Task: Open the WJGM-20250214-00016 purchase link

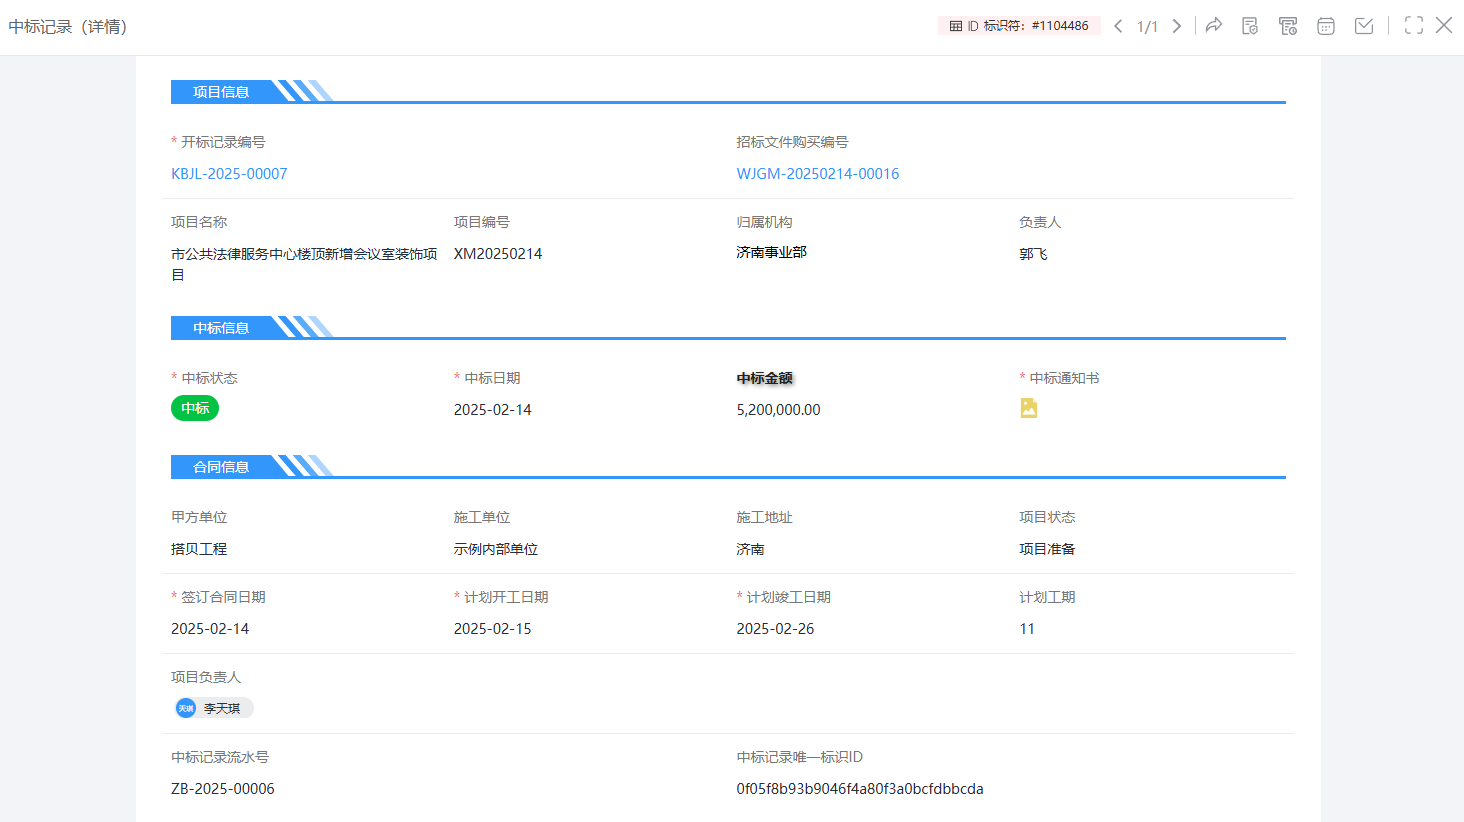Action: pyautogui.click(x=817, y=174)
